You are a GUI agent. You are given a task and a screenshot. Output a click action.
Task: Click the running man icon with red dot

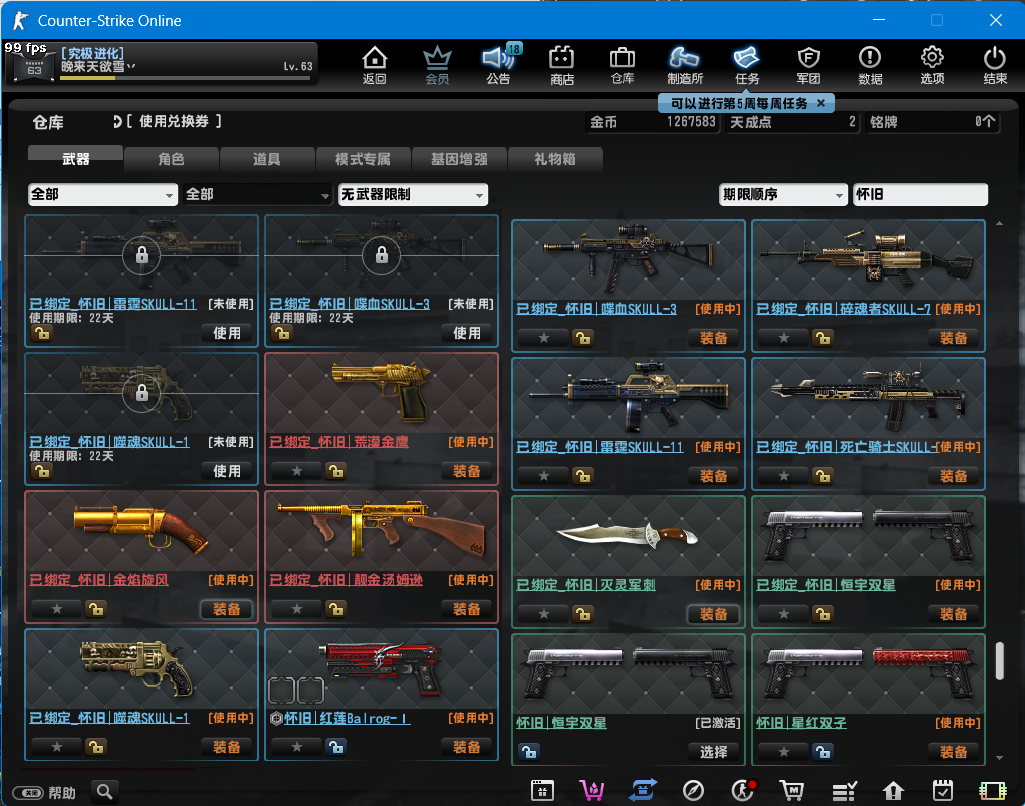743,791
